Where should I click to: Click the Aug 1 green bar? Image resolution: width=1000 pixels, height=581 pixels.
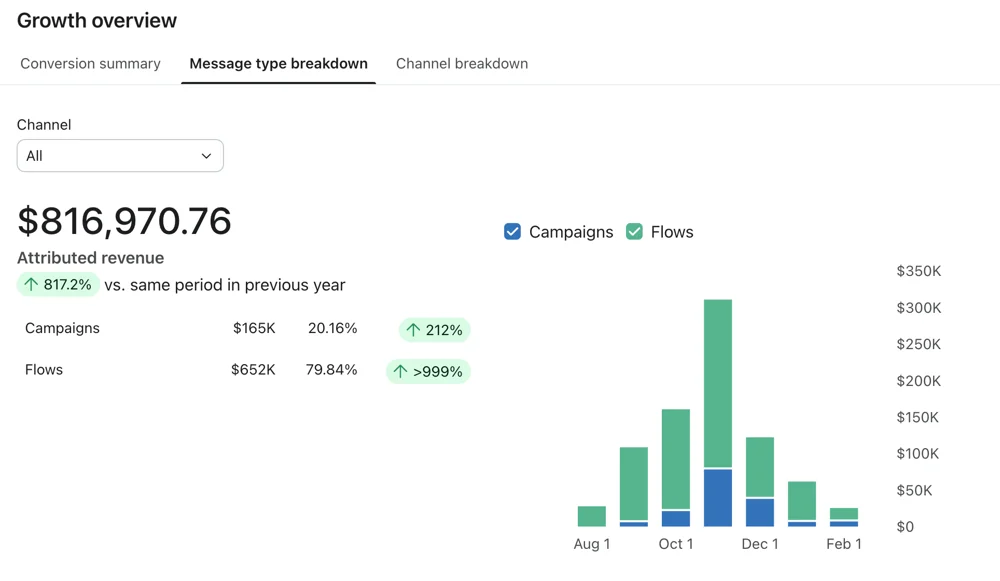592,516
